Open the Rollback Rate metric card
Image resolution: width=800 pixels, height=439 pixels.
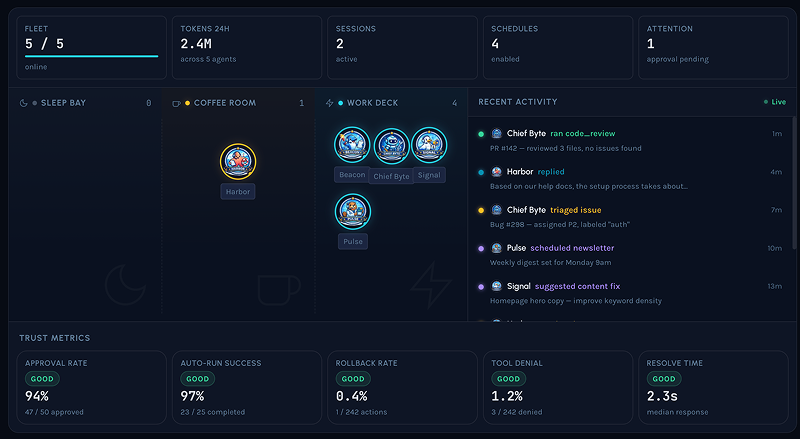[402, 387]
